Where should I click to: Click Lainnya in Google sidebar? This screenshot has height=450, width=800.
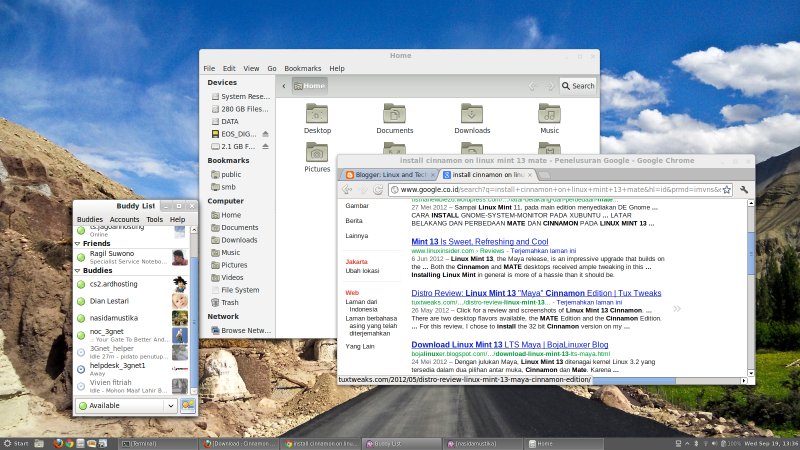(x=356, y=236)
